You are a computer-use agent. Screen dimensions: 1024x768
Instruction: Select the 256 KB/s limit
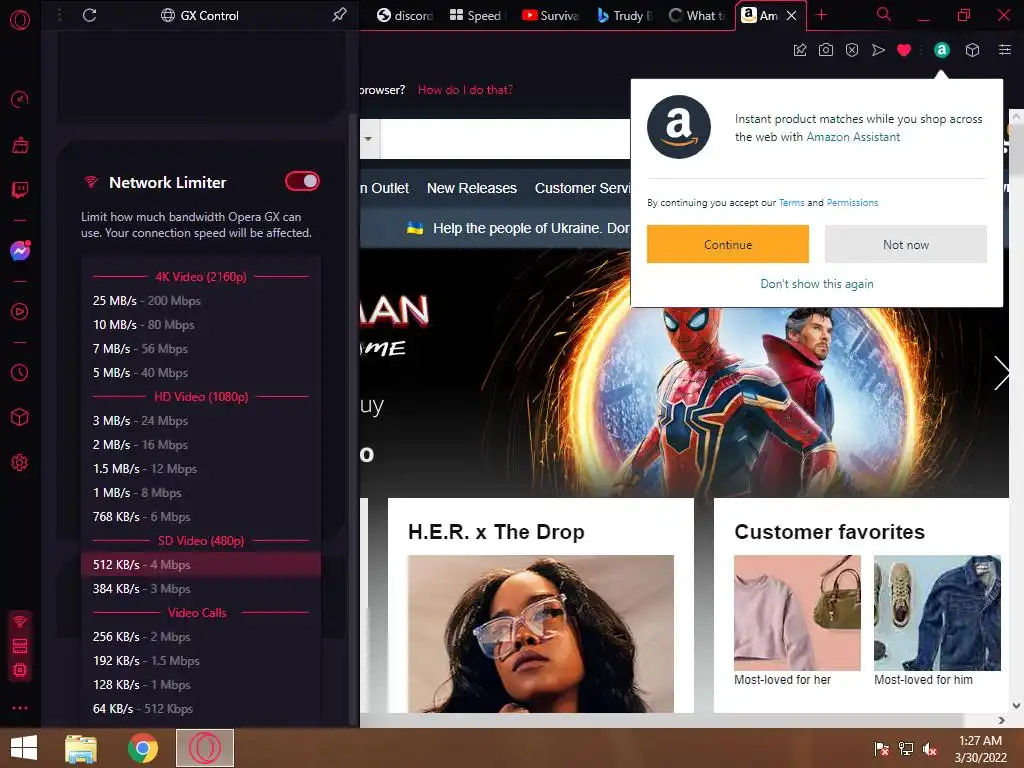pos(201,637)
